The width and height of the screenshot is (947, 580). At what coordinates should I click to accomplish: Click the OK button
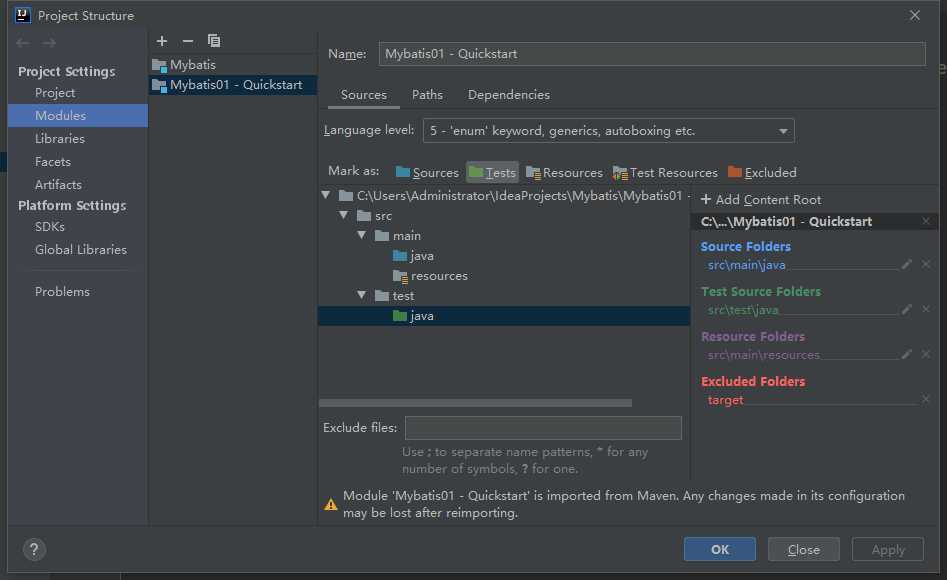tap(719, 549)
